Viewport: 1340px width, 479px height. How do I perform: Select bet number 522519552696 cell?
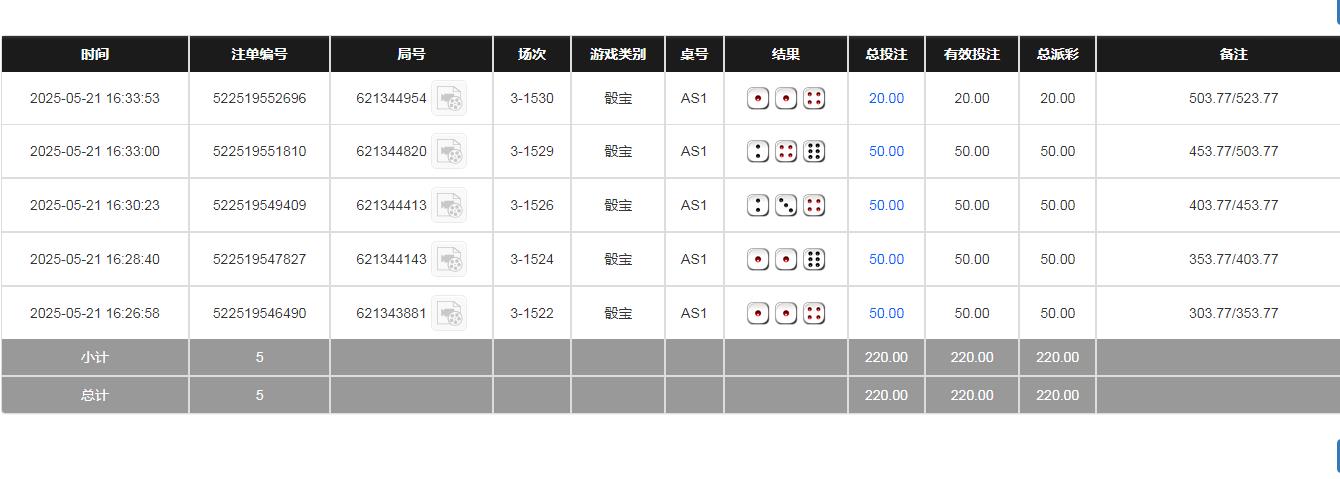coord(259,99)
